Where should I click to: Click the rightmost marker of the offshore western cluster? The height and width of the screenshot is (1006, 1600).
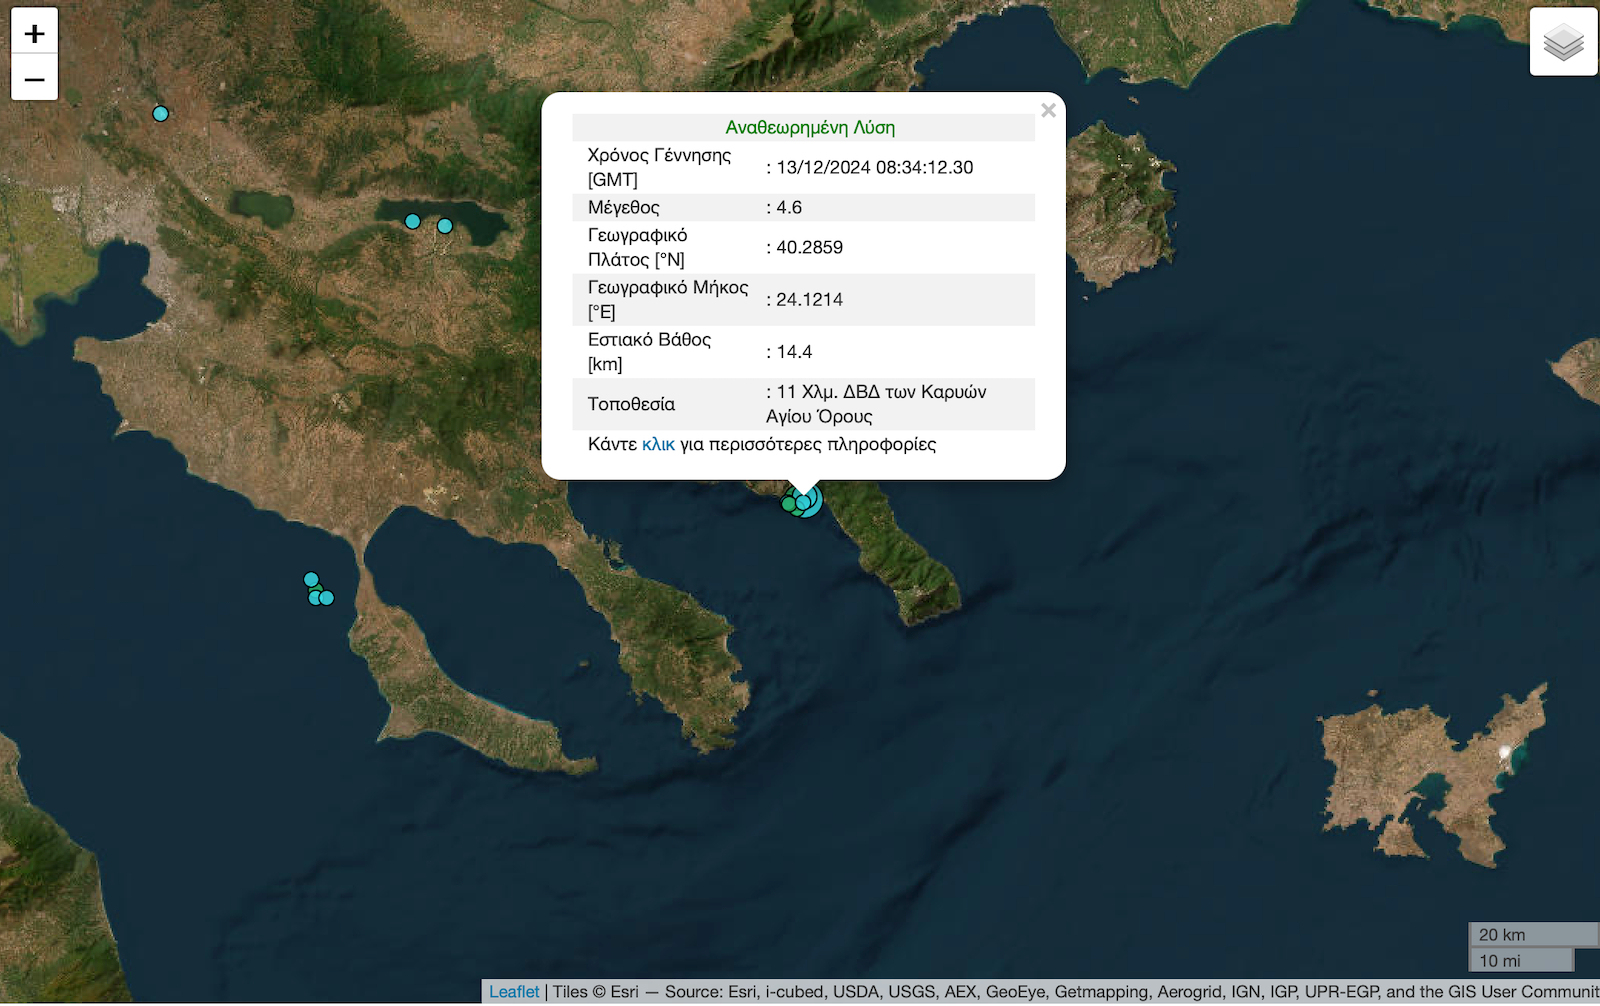pos(327,598)
